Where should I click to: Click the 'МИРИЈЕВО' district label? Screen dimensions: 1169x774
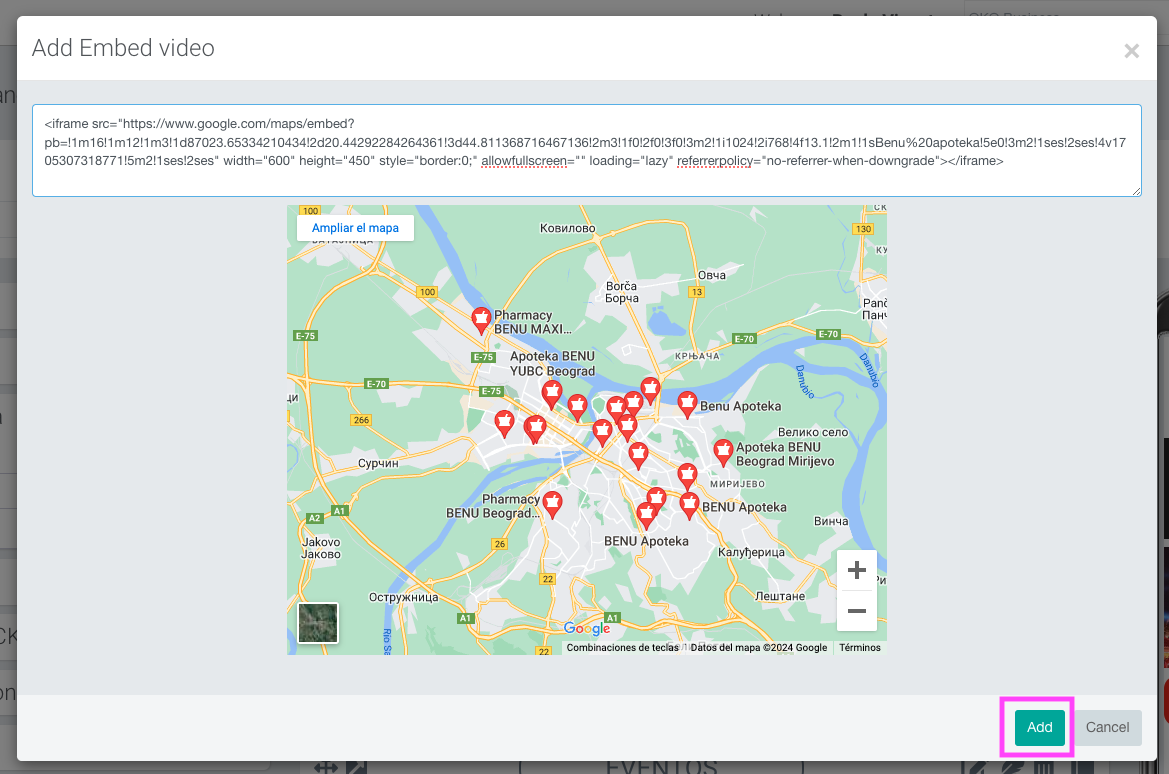pos(737,484)
